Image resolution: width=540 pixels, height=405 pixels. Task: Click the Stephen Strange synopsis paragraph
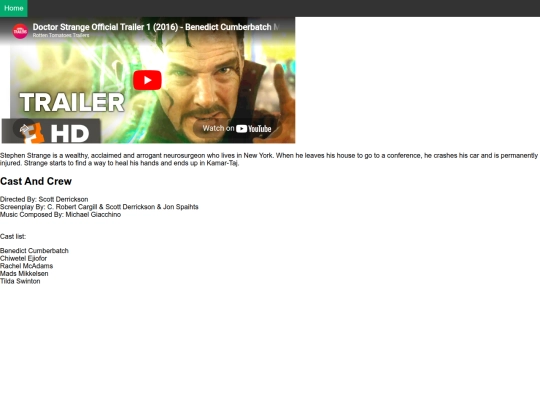click(269, 159)
